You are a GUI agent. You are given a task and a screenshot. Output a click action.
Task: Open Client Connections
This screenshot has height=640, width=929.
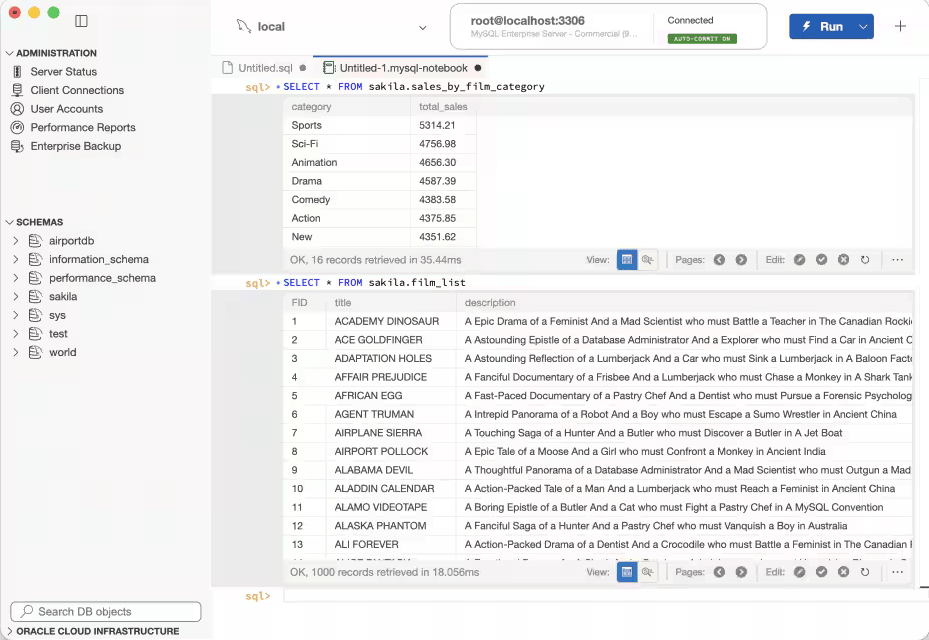pyautogui.click(x=76, y=90)
